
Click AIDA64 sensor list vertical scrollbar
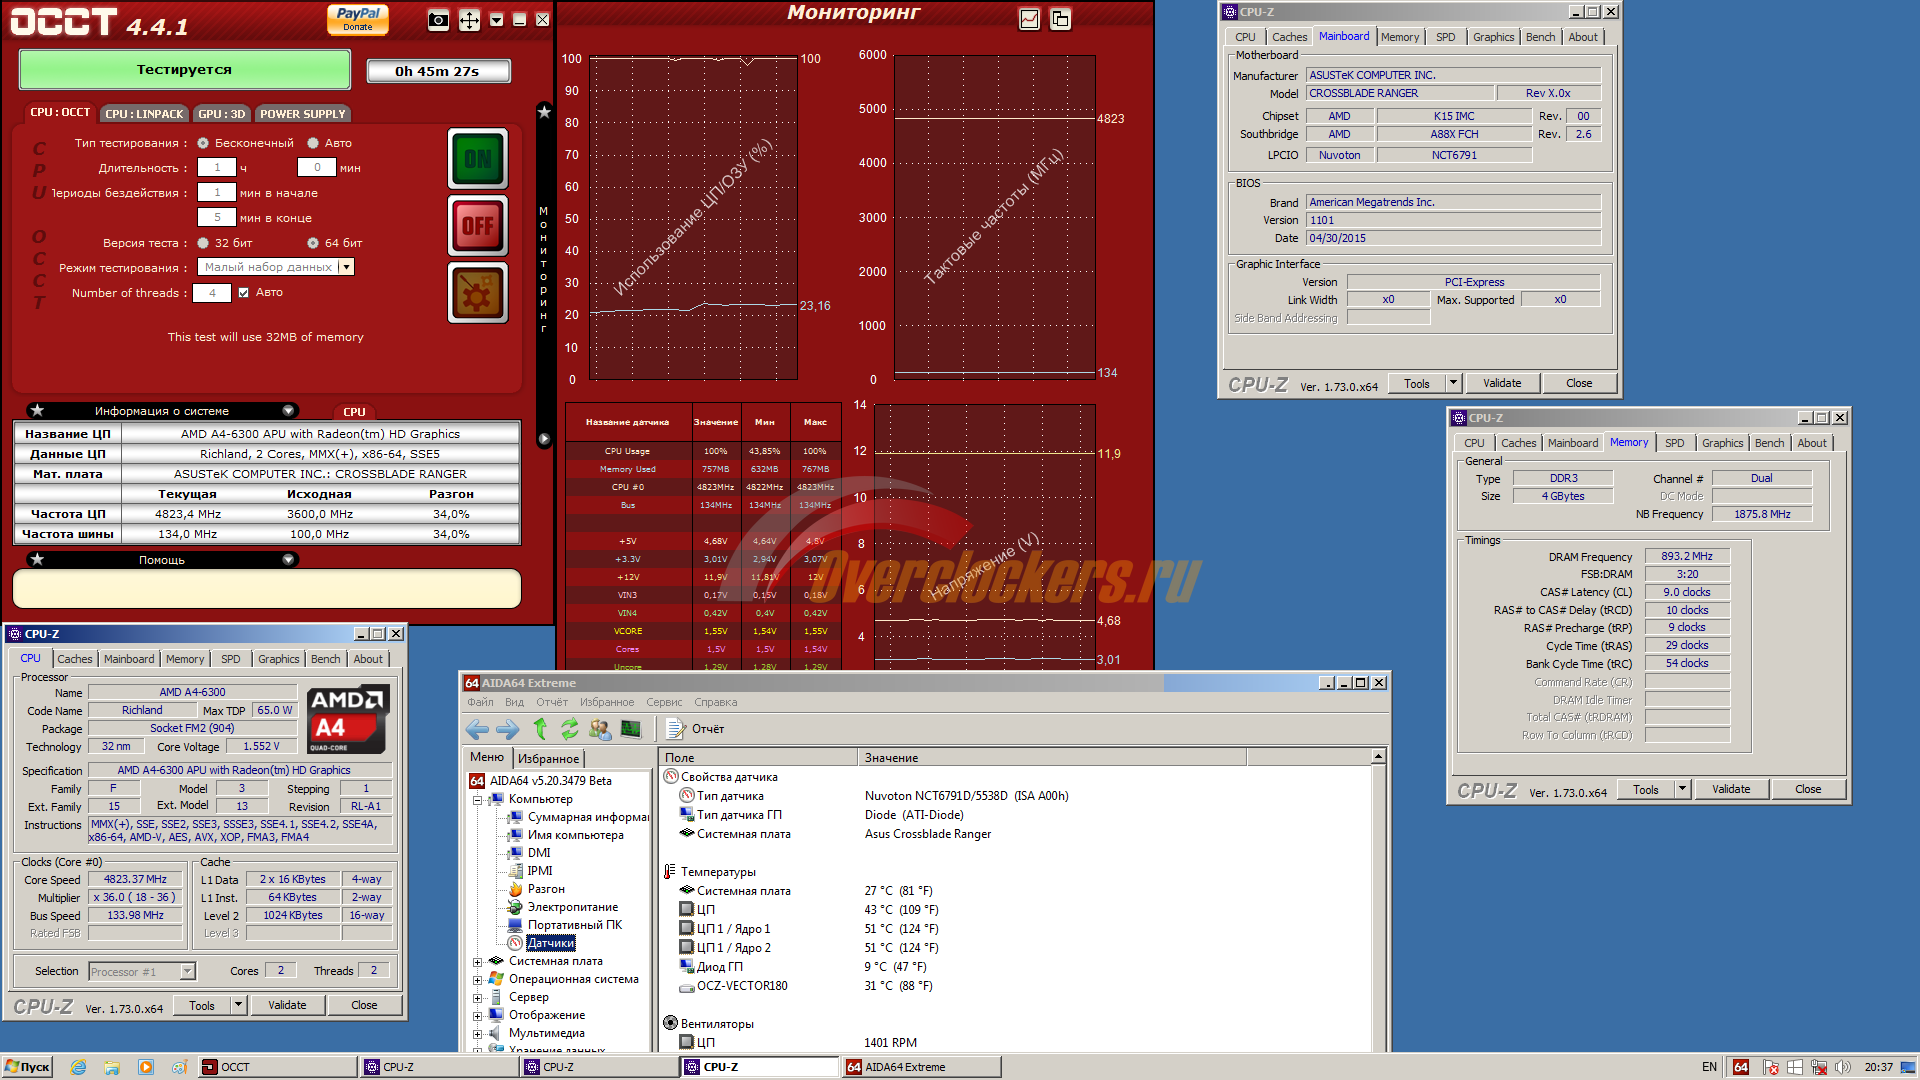pyautogui.click(x=1378, y=900)
